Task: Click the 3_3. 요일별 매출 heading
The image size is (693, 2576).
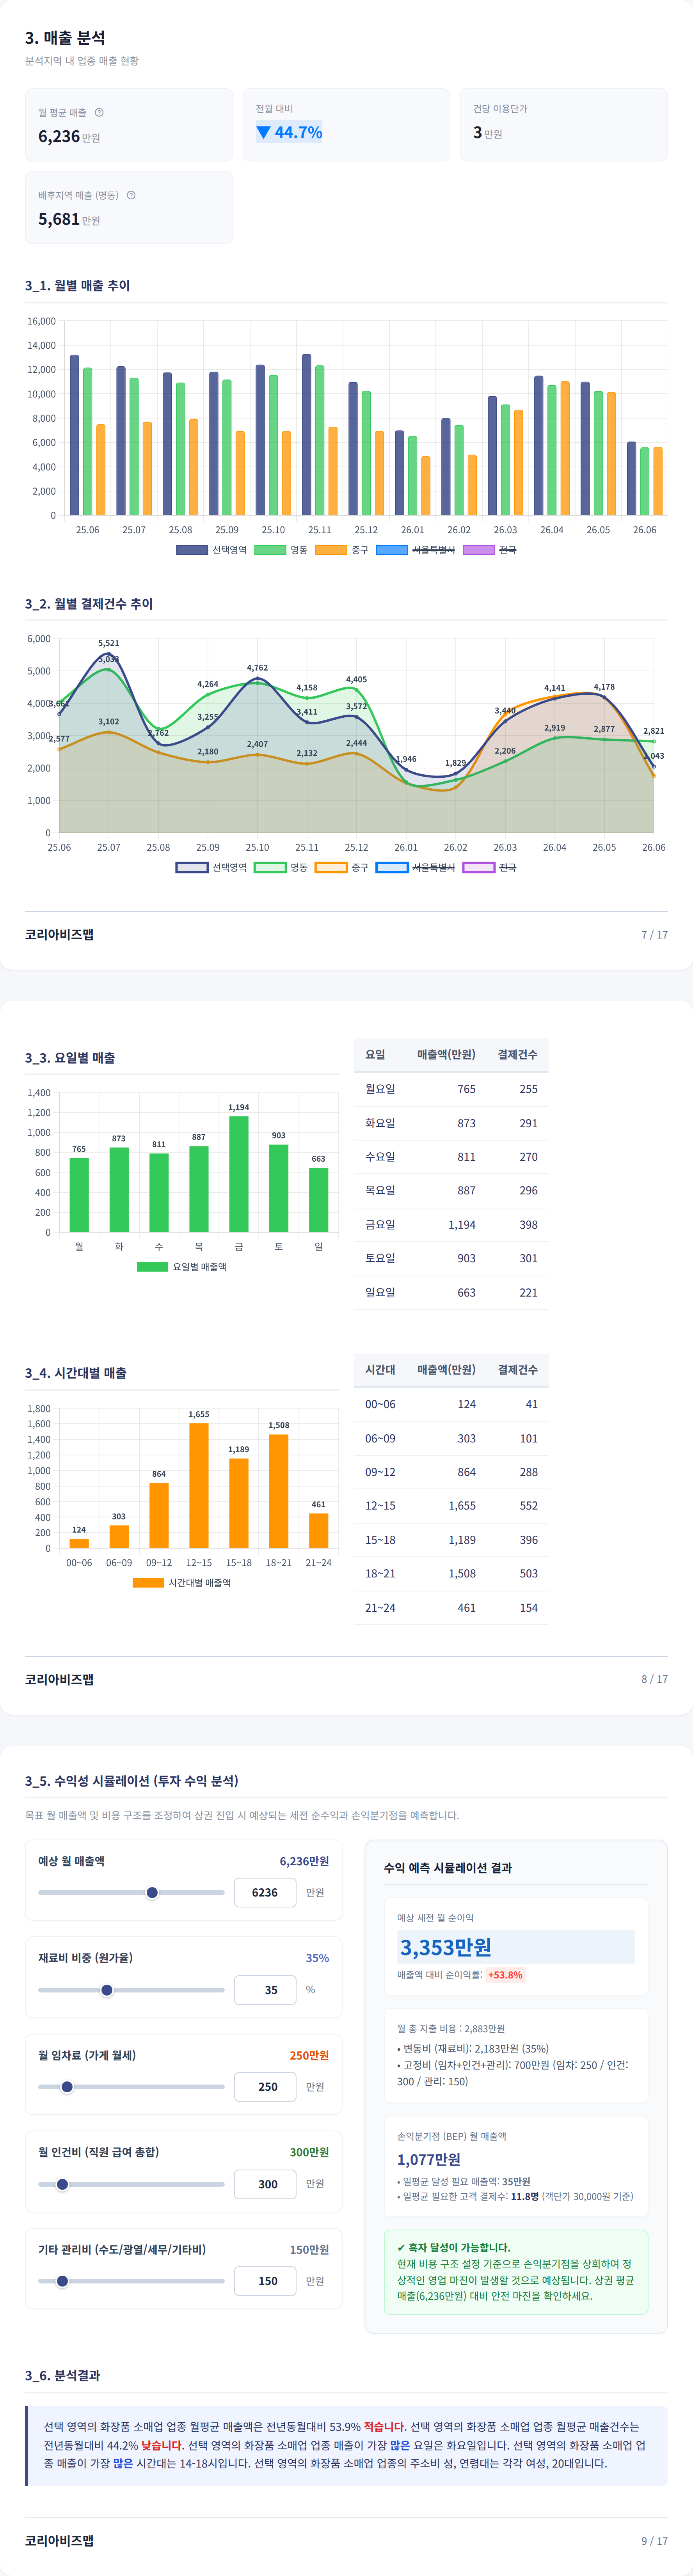Action: click(70, 1057)
